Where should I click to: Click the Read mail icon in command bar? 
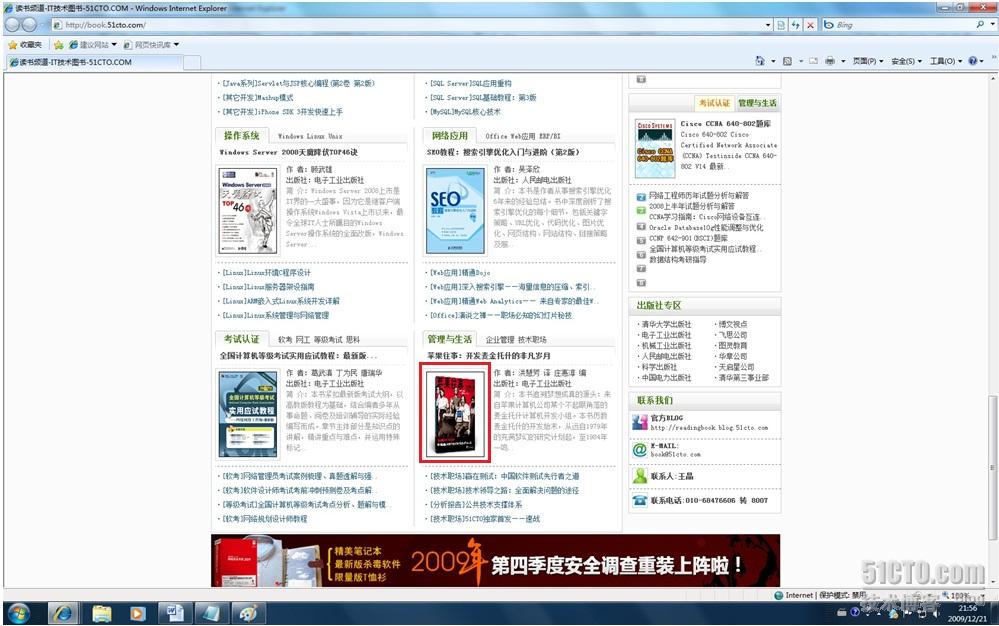pos(814,61)
